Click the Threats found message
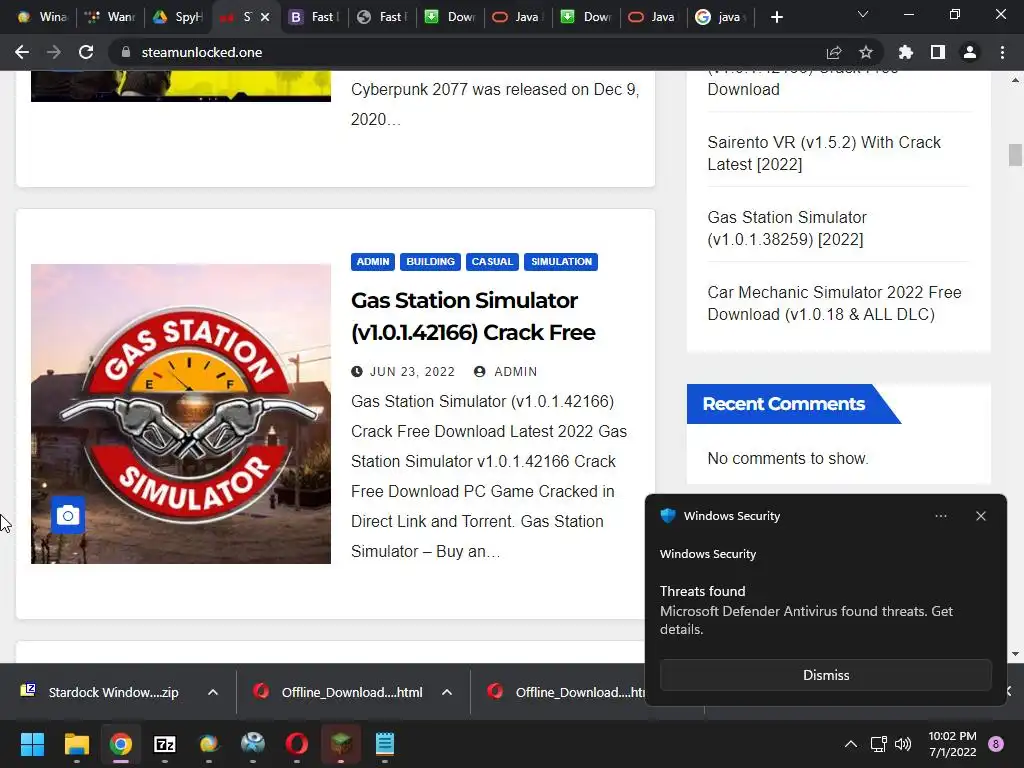Image resolution: width=1024 pixels, height=768 pixels. tap(807, 611)
